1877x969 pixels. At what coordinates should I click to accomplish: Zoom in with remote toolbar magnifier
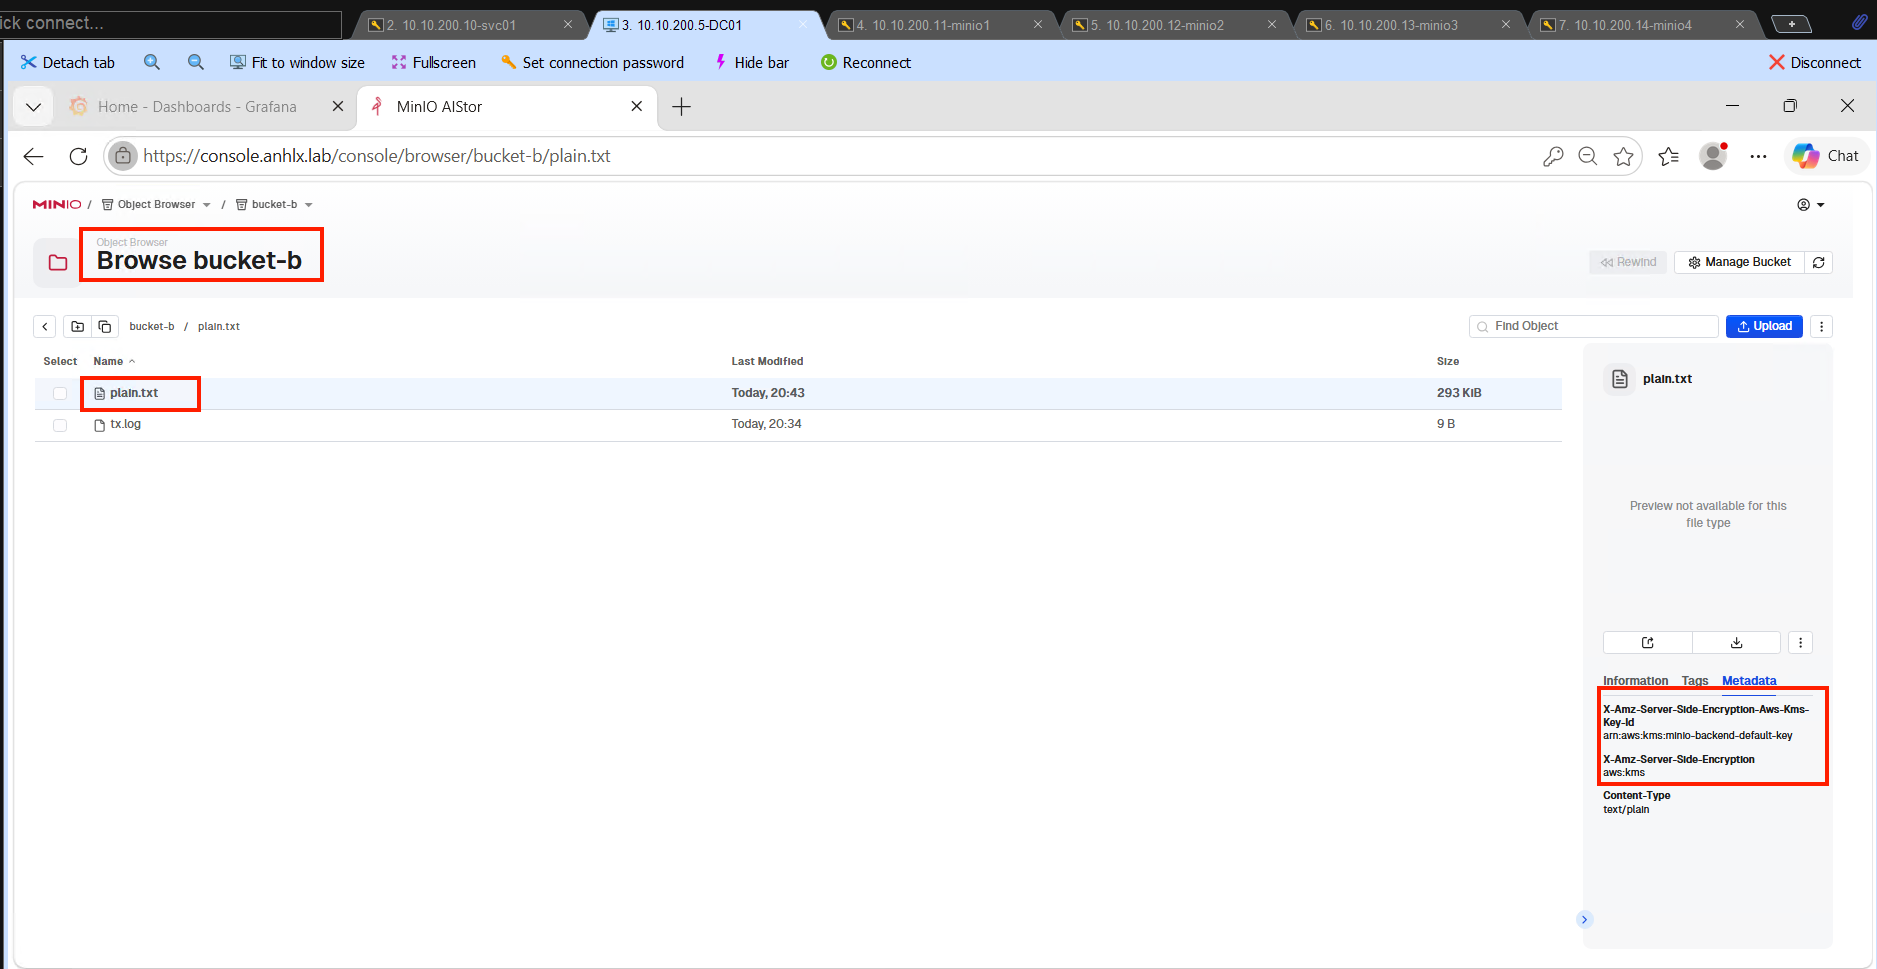tap(152, 62)
